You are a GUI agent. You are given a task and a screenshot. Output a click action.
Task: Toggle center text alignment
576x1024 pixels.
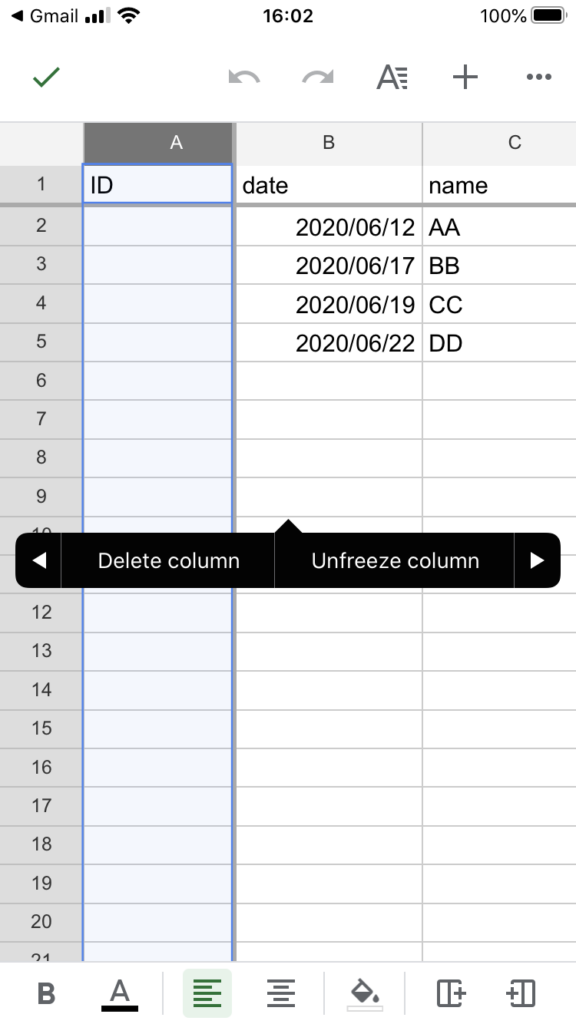click(x=281, y=994)
